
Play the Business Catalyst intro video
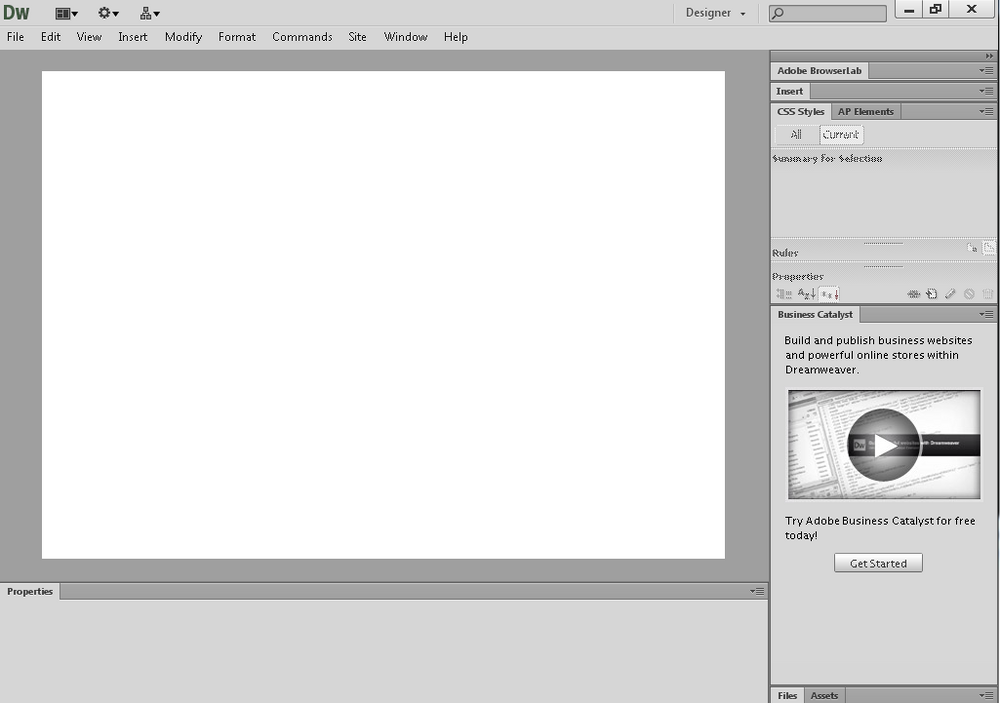883,445
